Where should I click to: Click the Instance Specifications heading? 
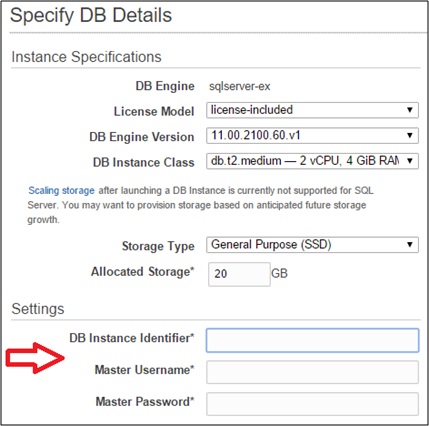pyautogui.click(x=86, y=57)
